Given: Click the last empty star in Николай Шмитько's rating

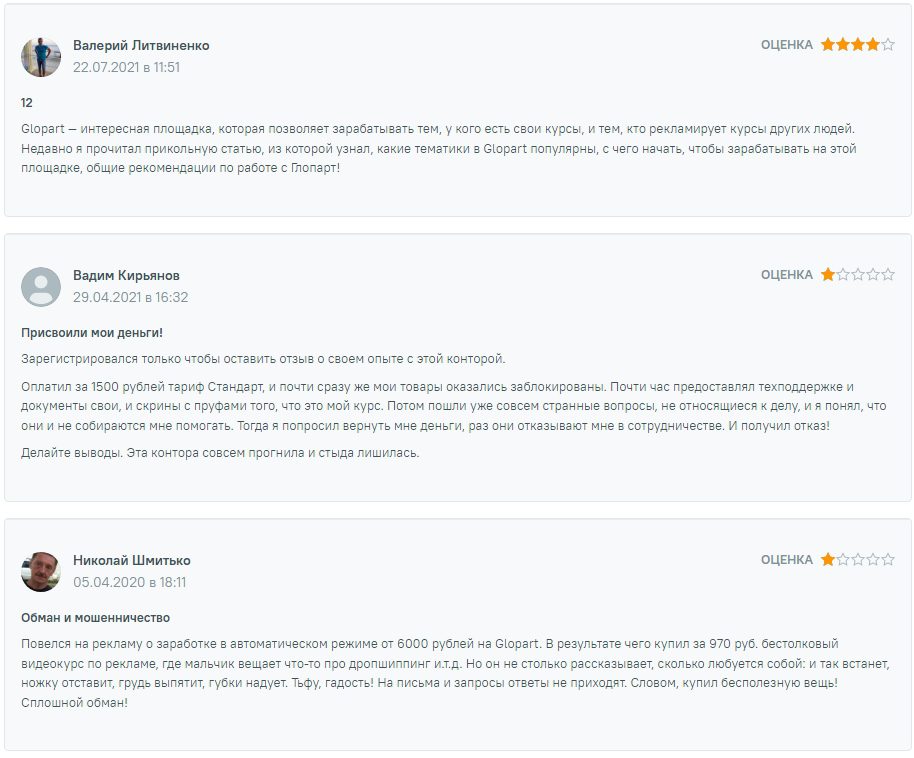Looking at the screenshot, I should [x=888, y=560].
